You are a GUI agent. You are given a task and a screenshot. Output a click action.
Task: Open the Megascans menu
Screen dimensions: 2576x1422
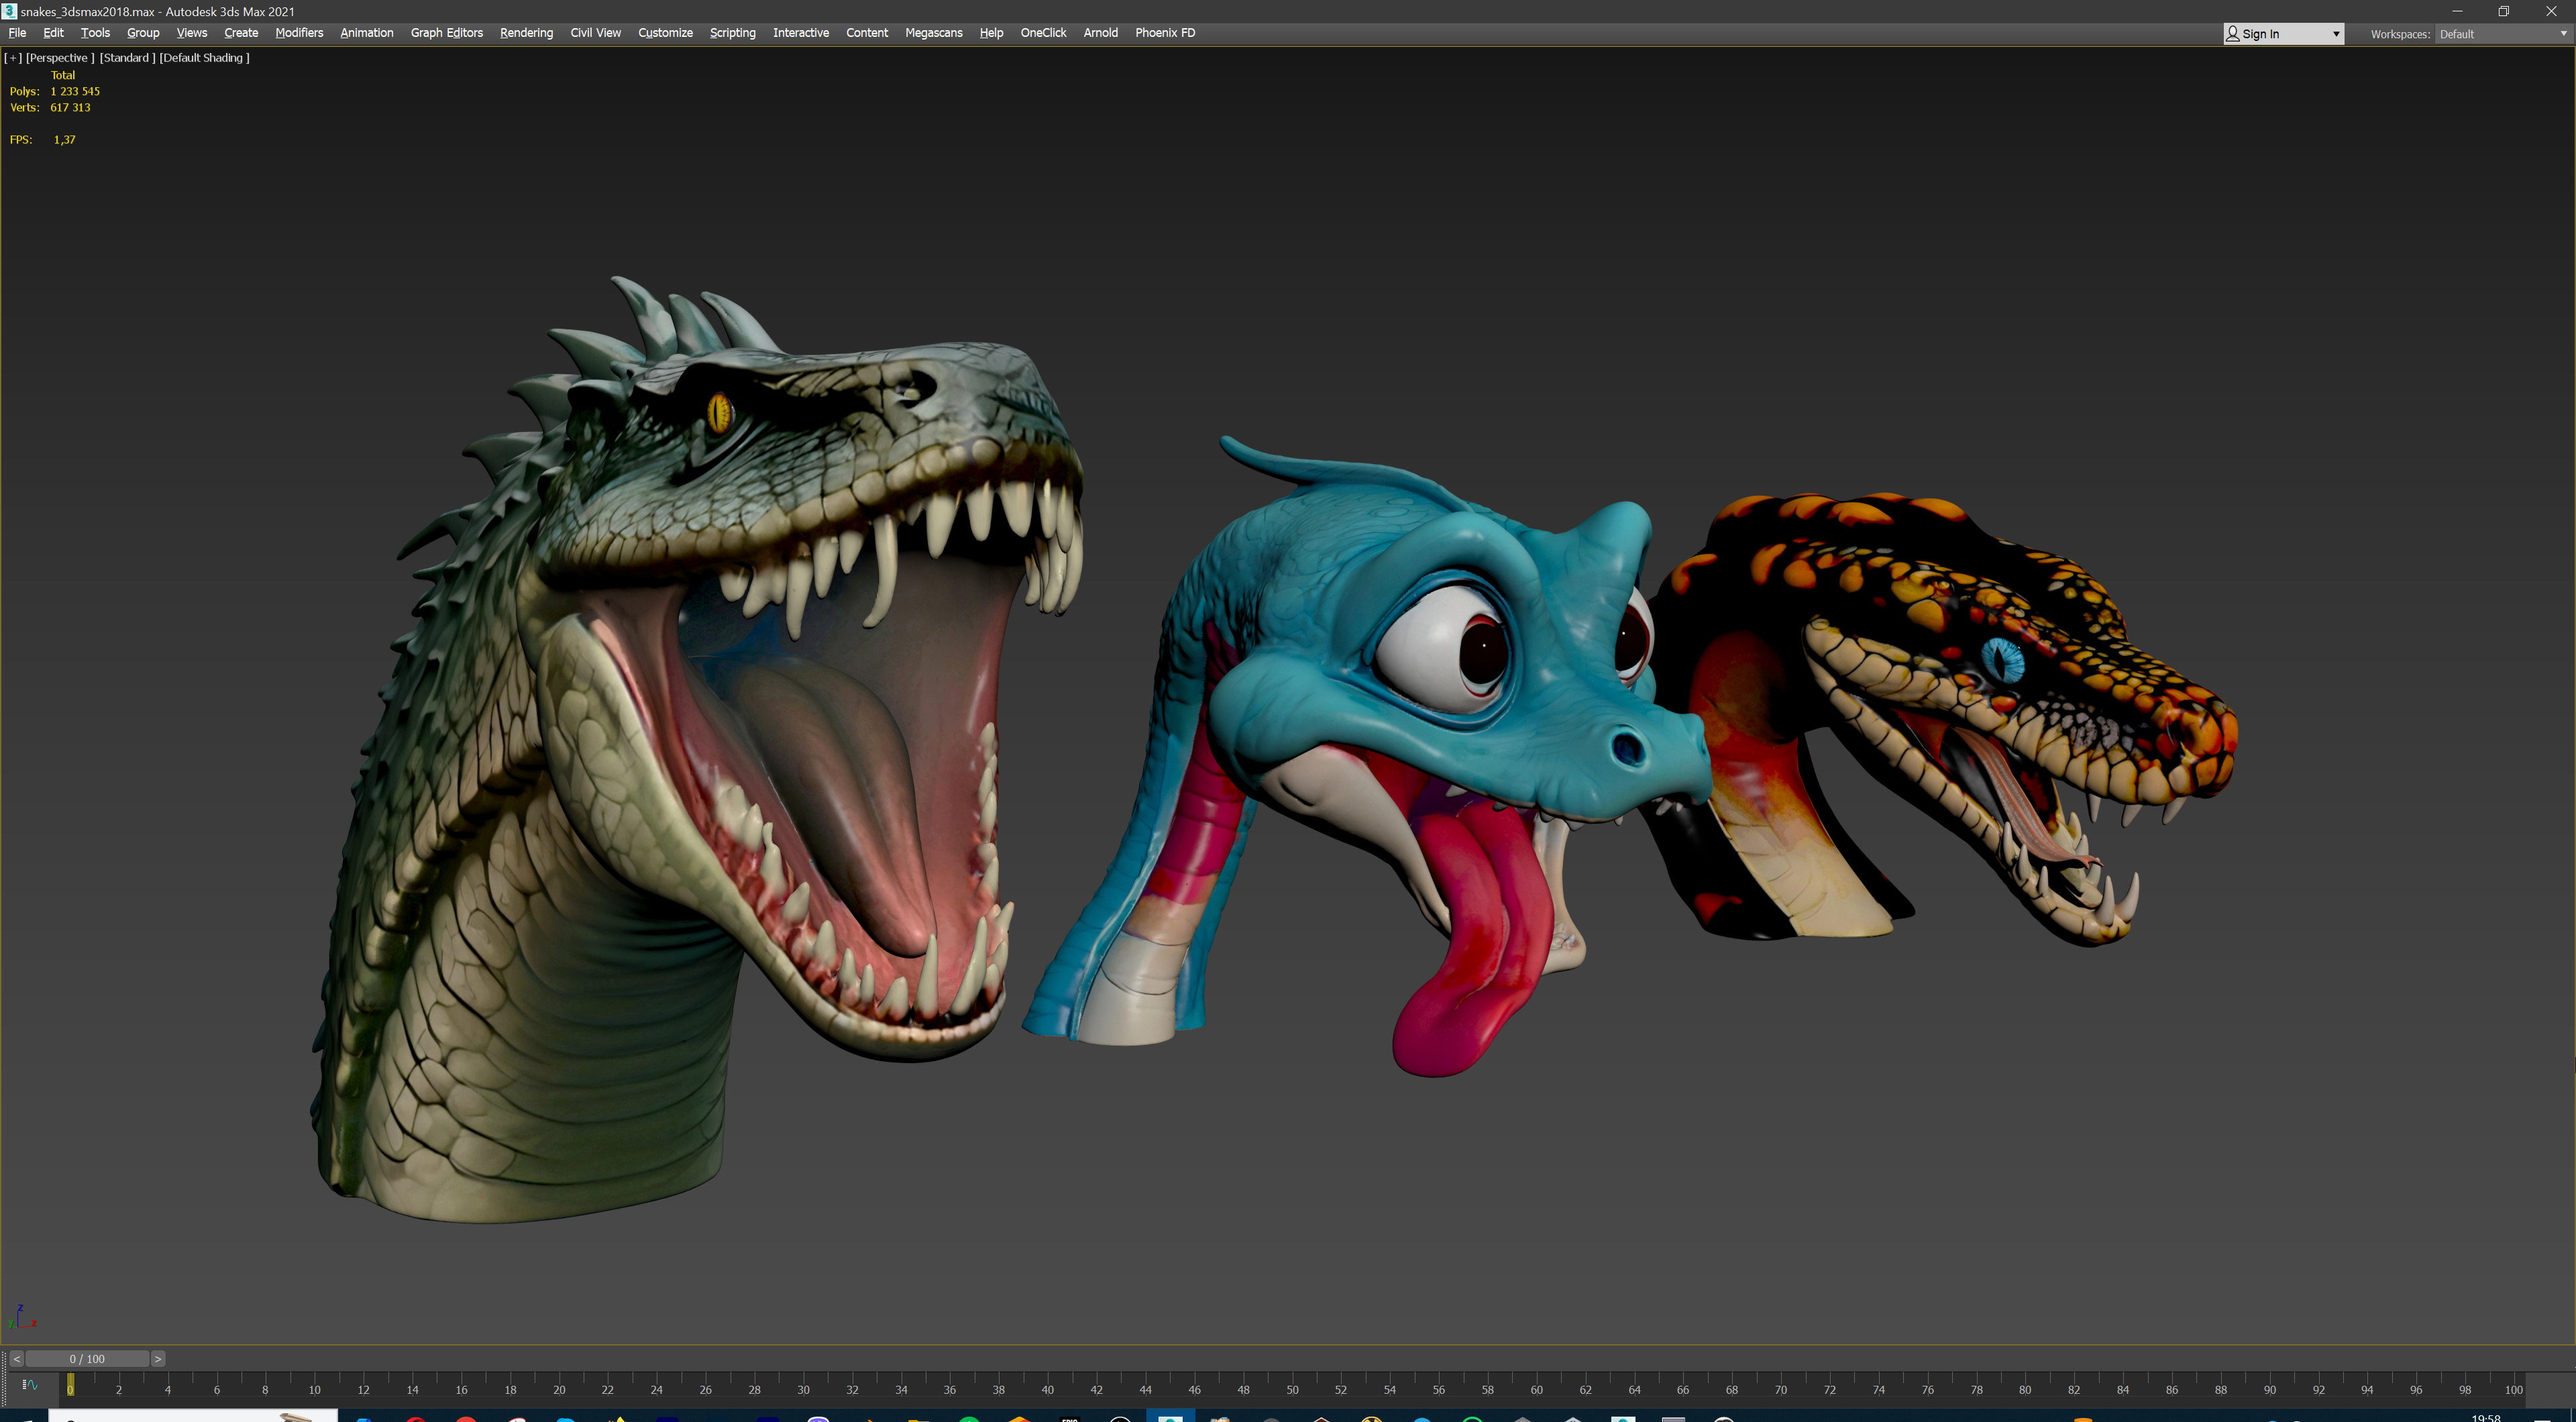(933, 33)
